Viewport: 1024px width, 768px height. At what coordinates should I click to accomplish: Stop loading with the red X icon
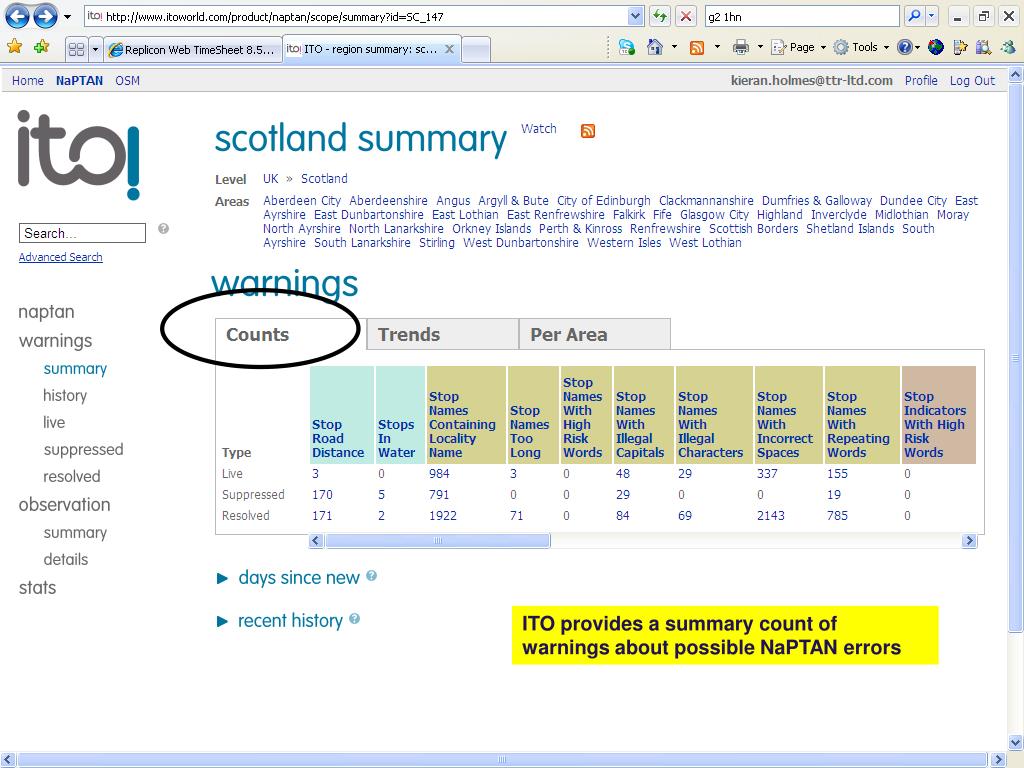686,16
